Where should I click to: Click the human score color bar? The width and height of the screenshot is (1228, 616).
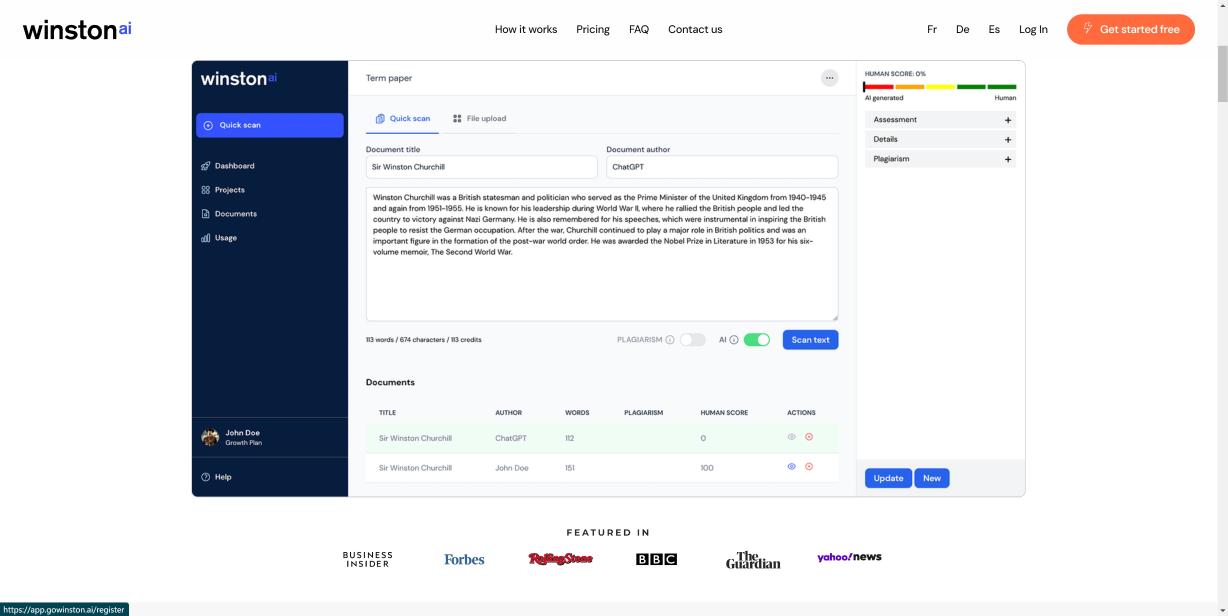click(940, 87)
